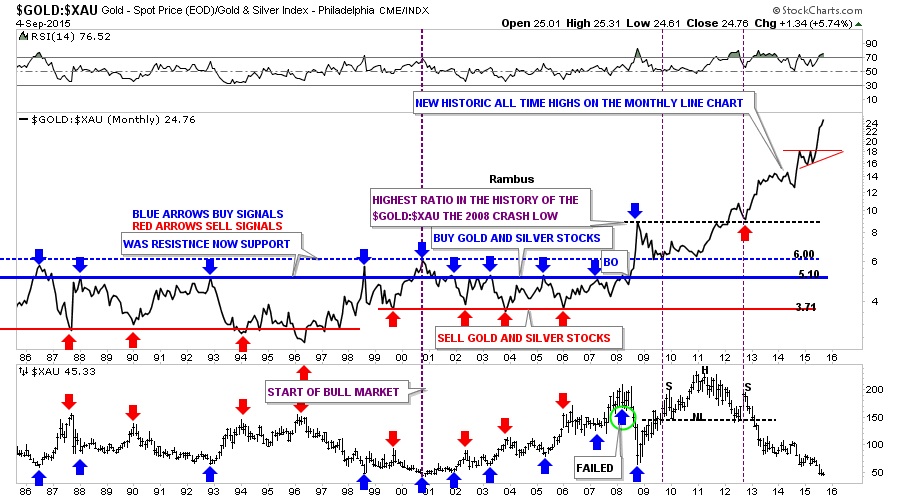The image size is (900, 500).
Task: Click the WAS RESISTNCE NOW SUPPORT label
Action: tap(207, 244)
